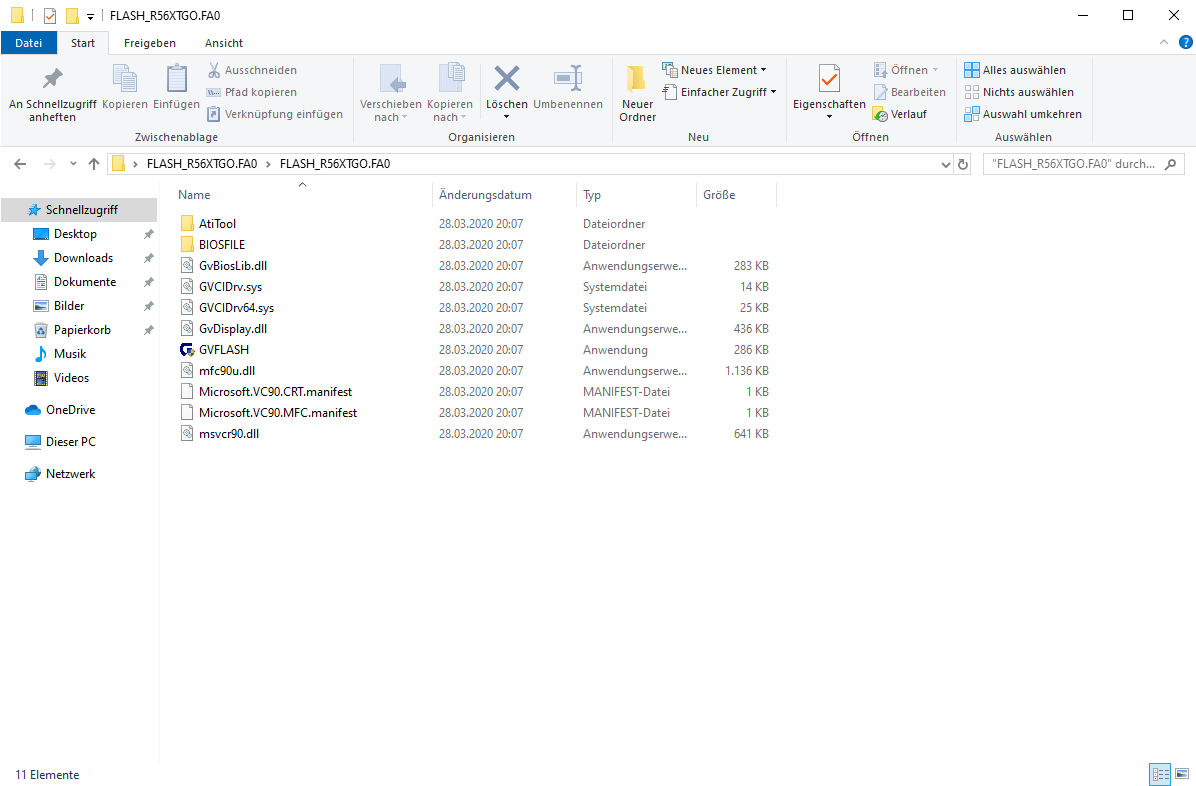Expand address bar history dropdown
1196x786 pixels.
tap(946, 164)
